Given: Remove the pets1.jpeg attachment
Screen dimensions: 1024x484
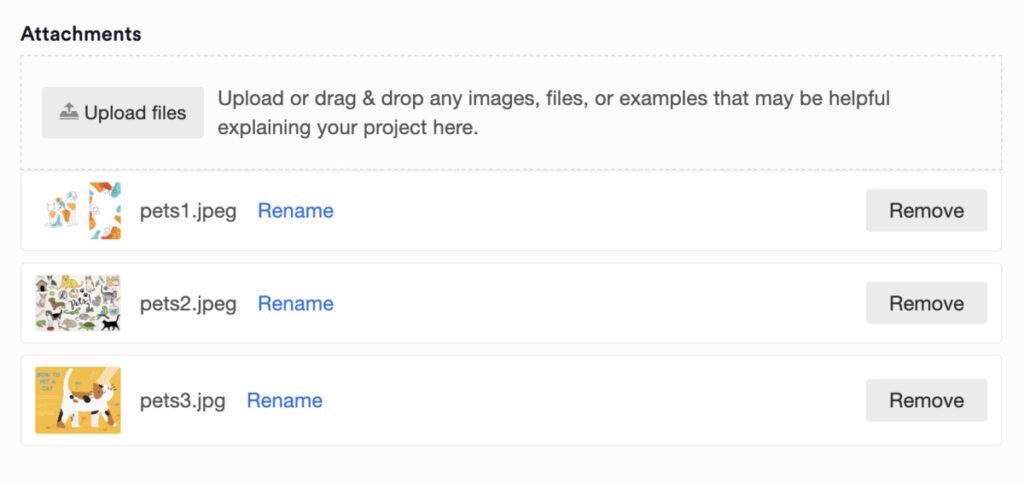Looking at the screenshot, I should click(926, 211).
